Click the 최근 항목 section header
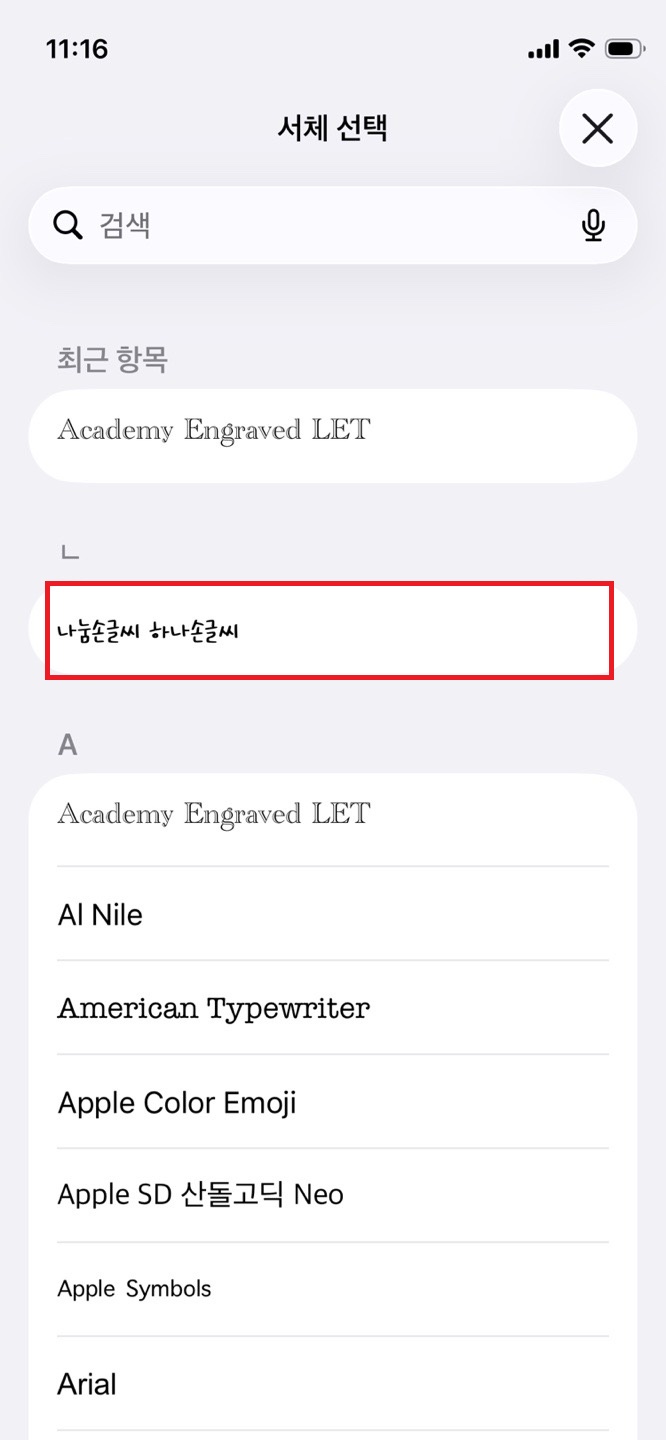Image resolution: width=666 pixels, height=1440 pixels. pos(113,359)
